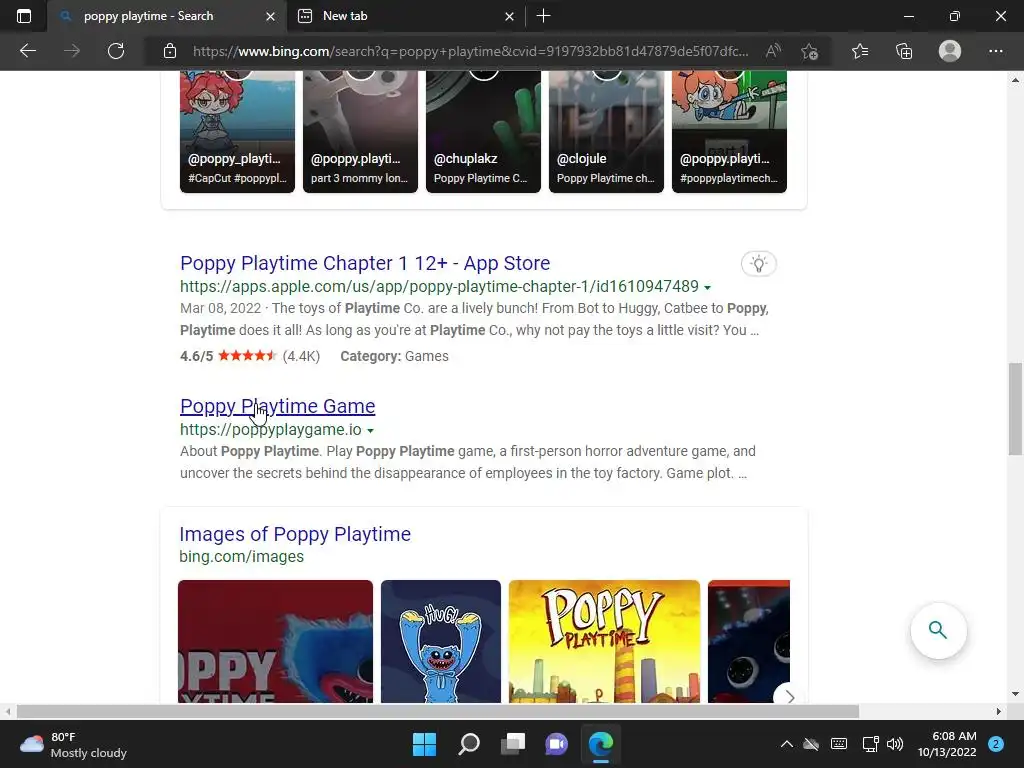1024x768 pixels.
Task: Open the @clojule video card
Action: pyautogui.click(x=606, y=132)
